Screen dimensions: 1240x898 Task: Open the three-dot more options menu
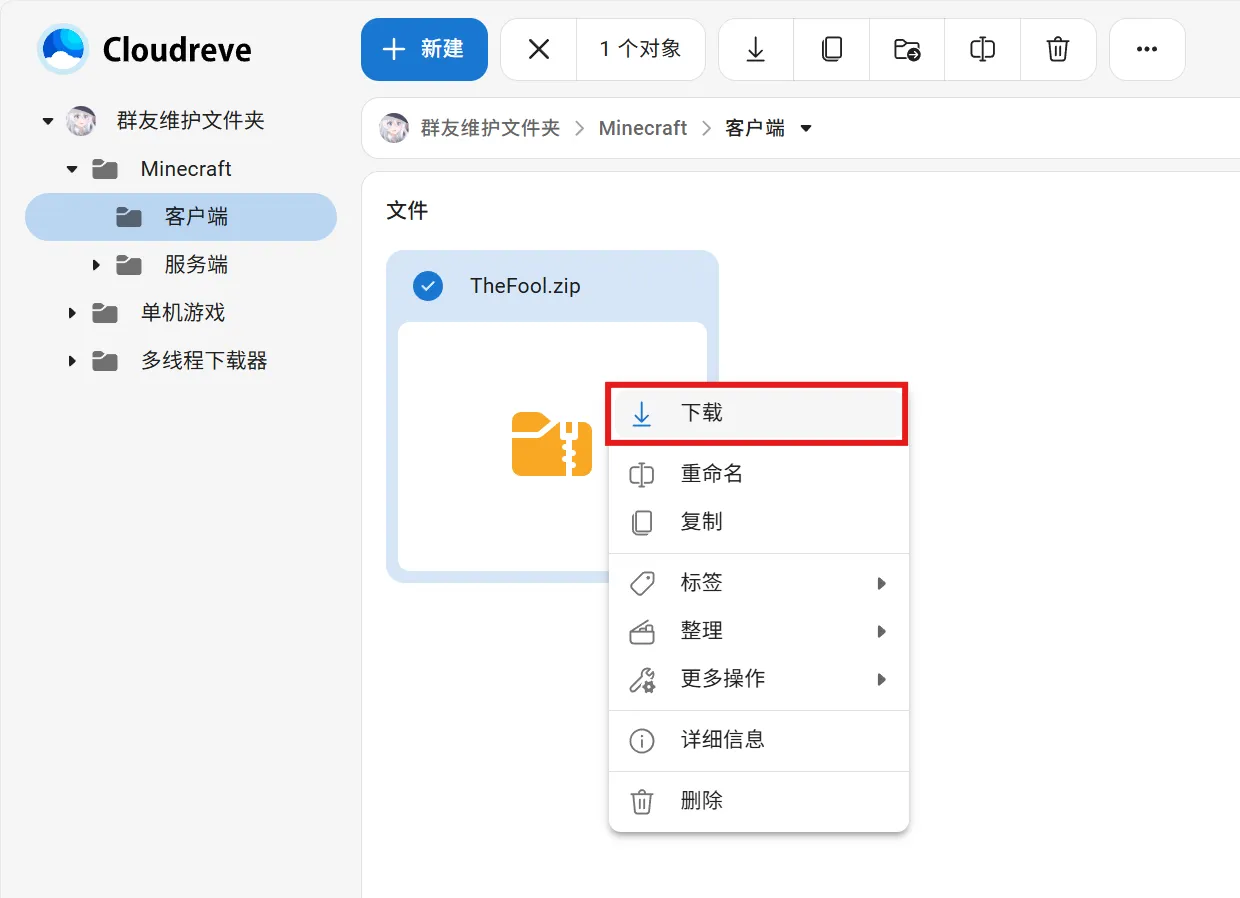pos(1147,49)
